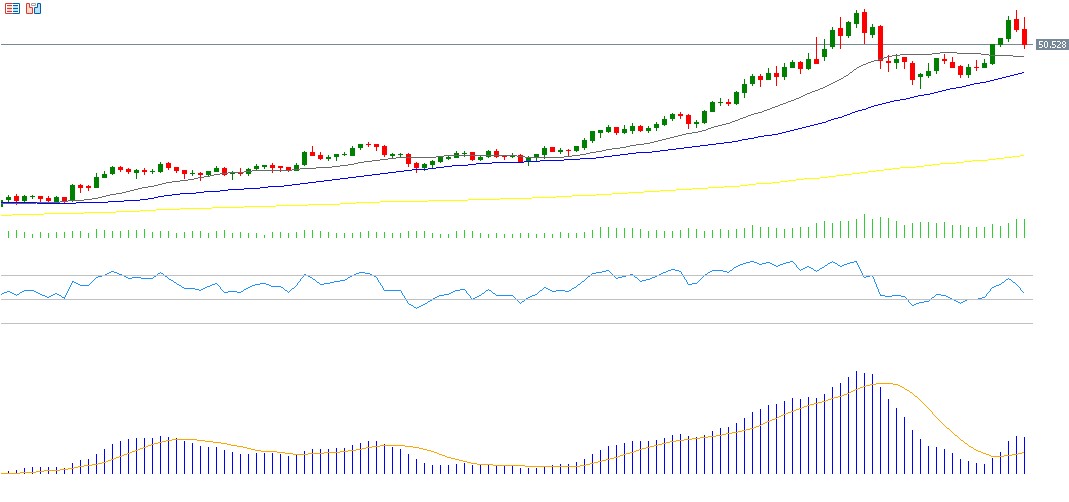The height and width of the screenshot is (502, 1069).
Task: Open the Depth of Market icon
Action: (13, 8)
